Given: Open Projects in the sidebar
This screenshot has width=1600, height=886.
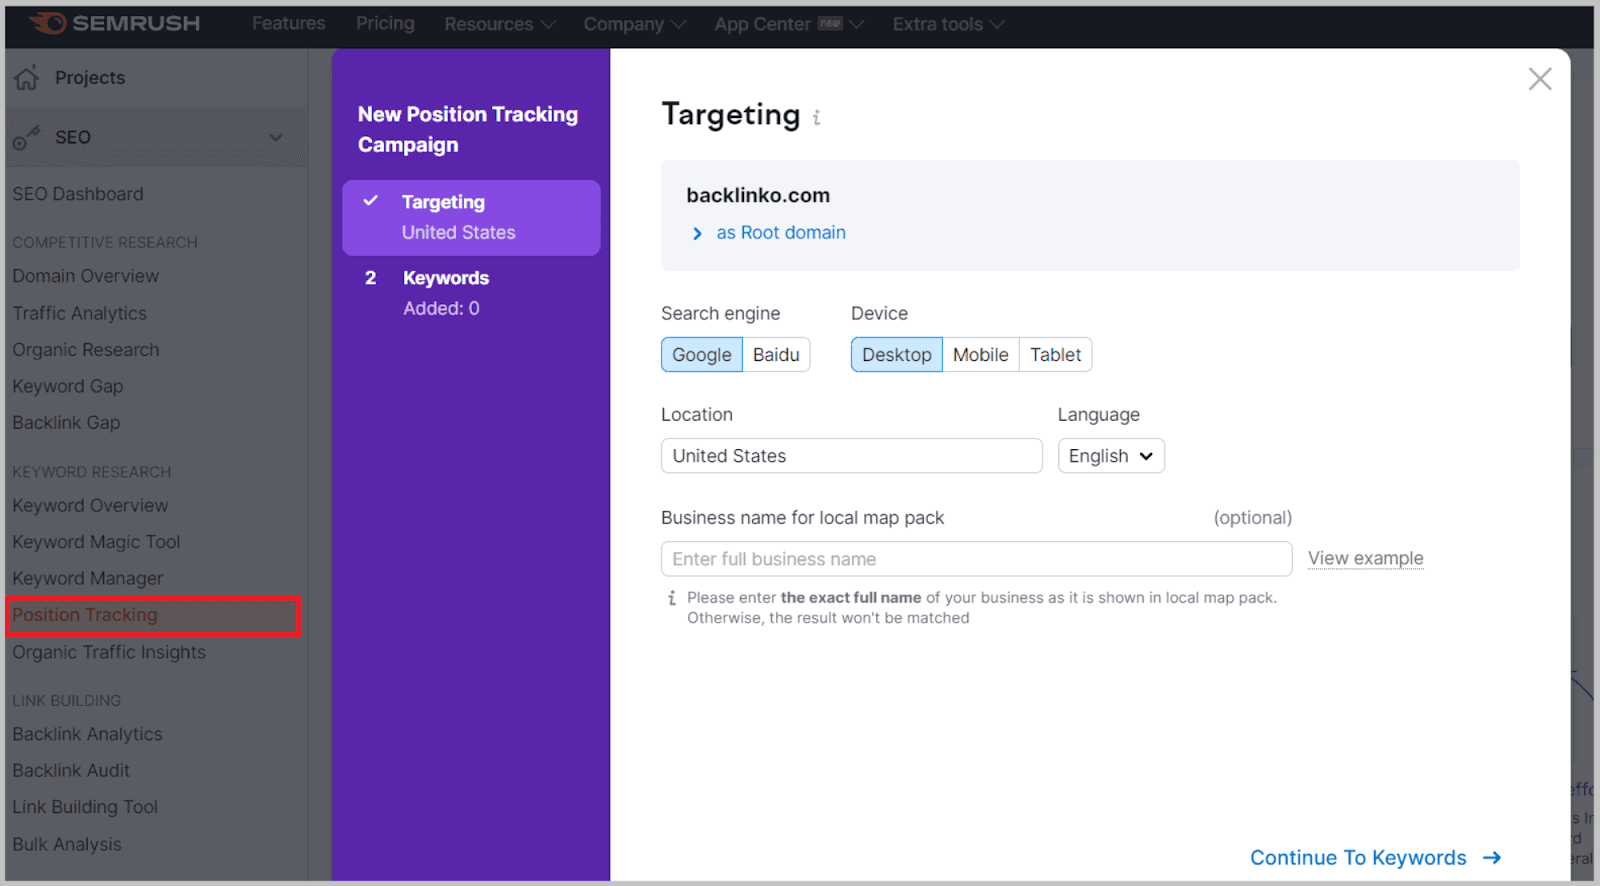Looking at the screenshot, I should 90,78.
